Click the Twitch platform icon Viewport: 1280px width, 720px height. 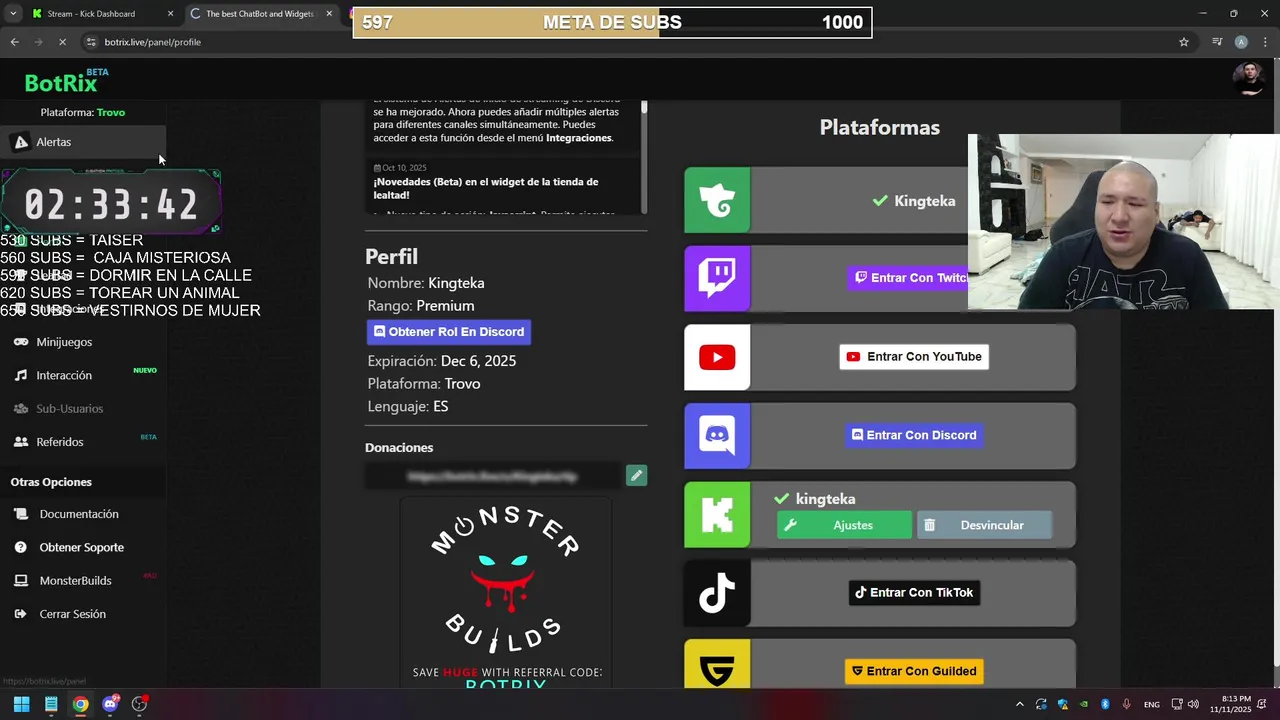point(717,278)
